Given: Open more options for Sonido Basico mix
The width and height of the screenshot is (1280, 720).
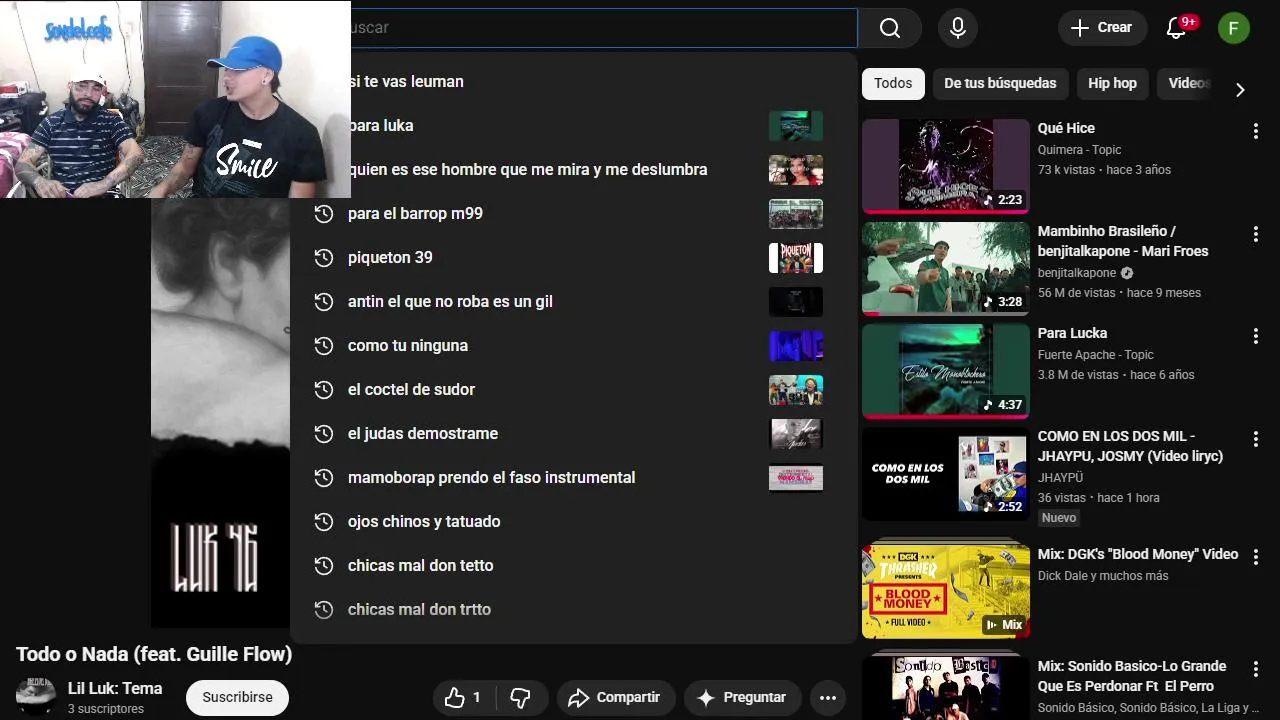Looking at the screenshot, I should [1255, 669].
